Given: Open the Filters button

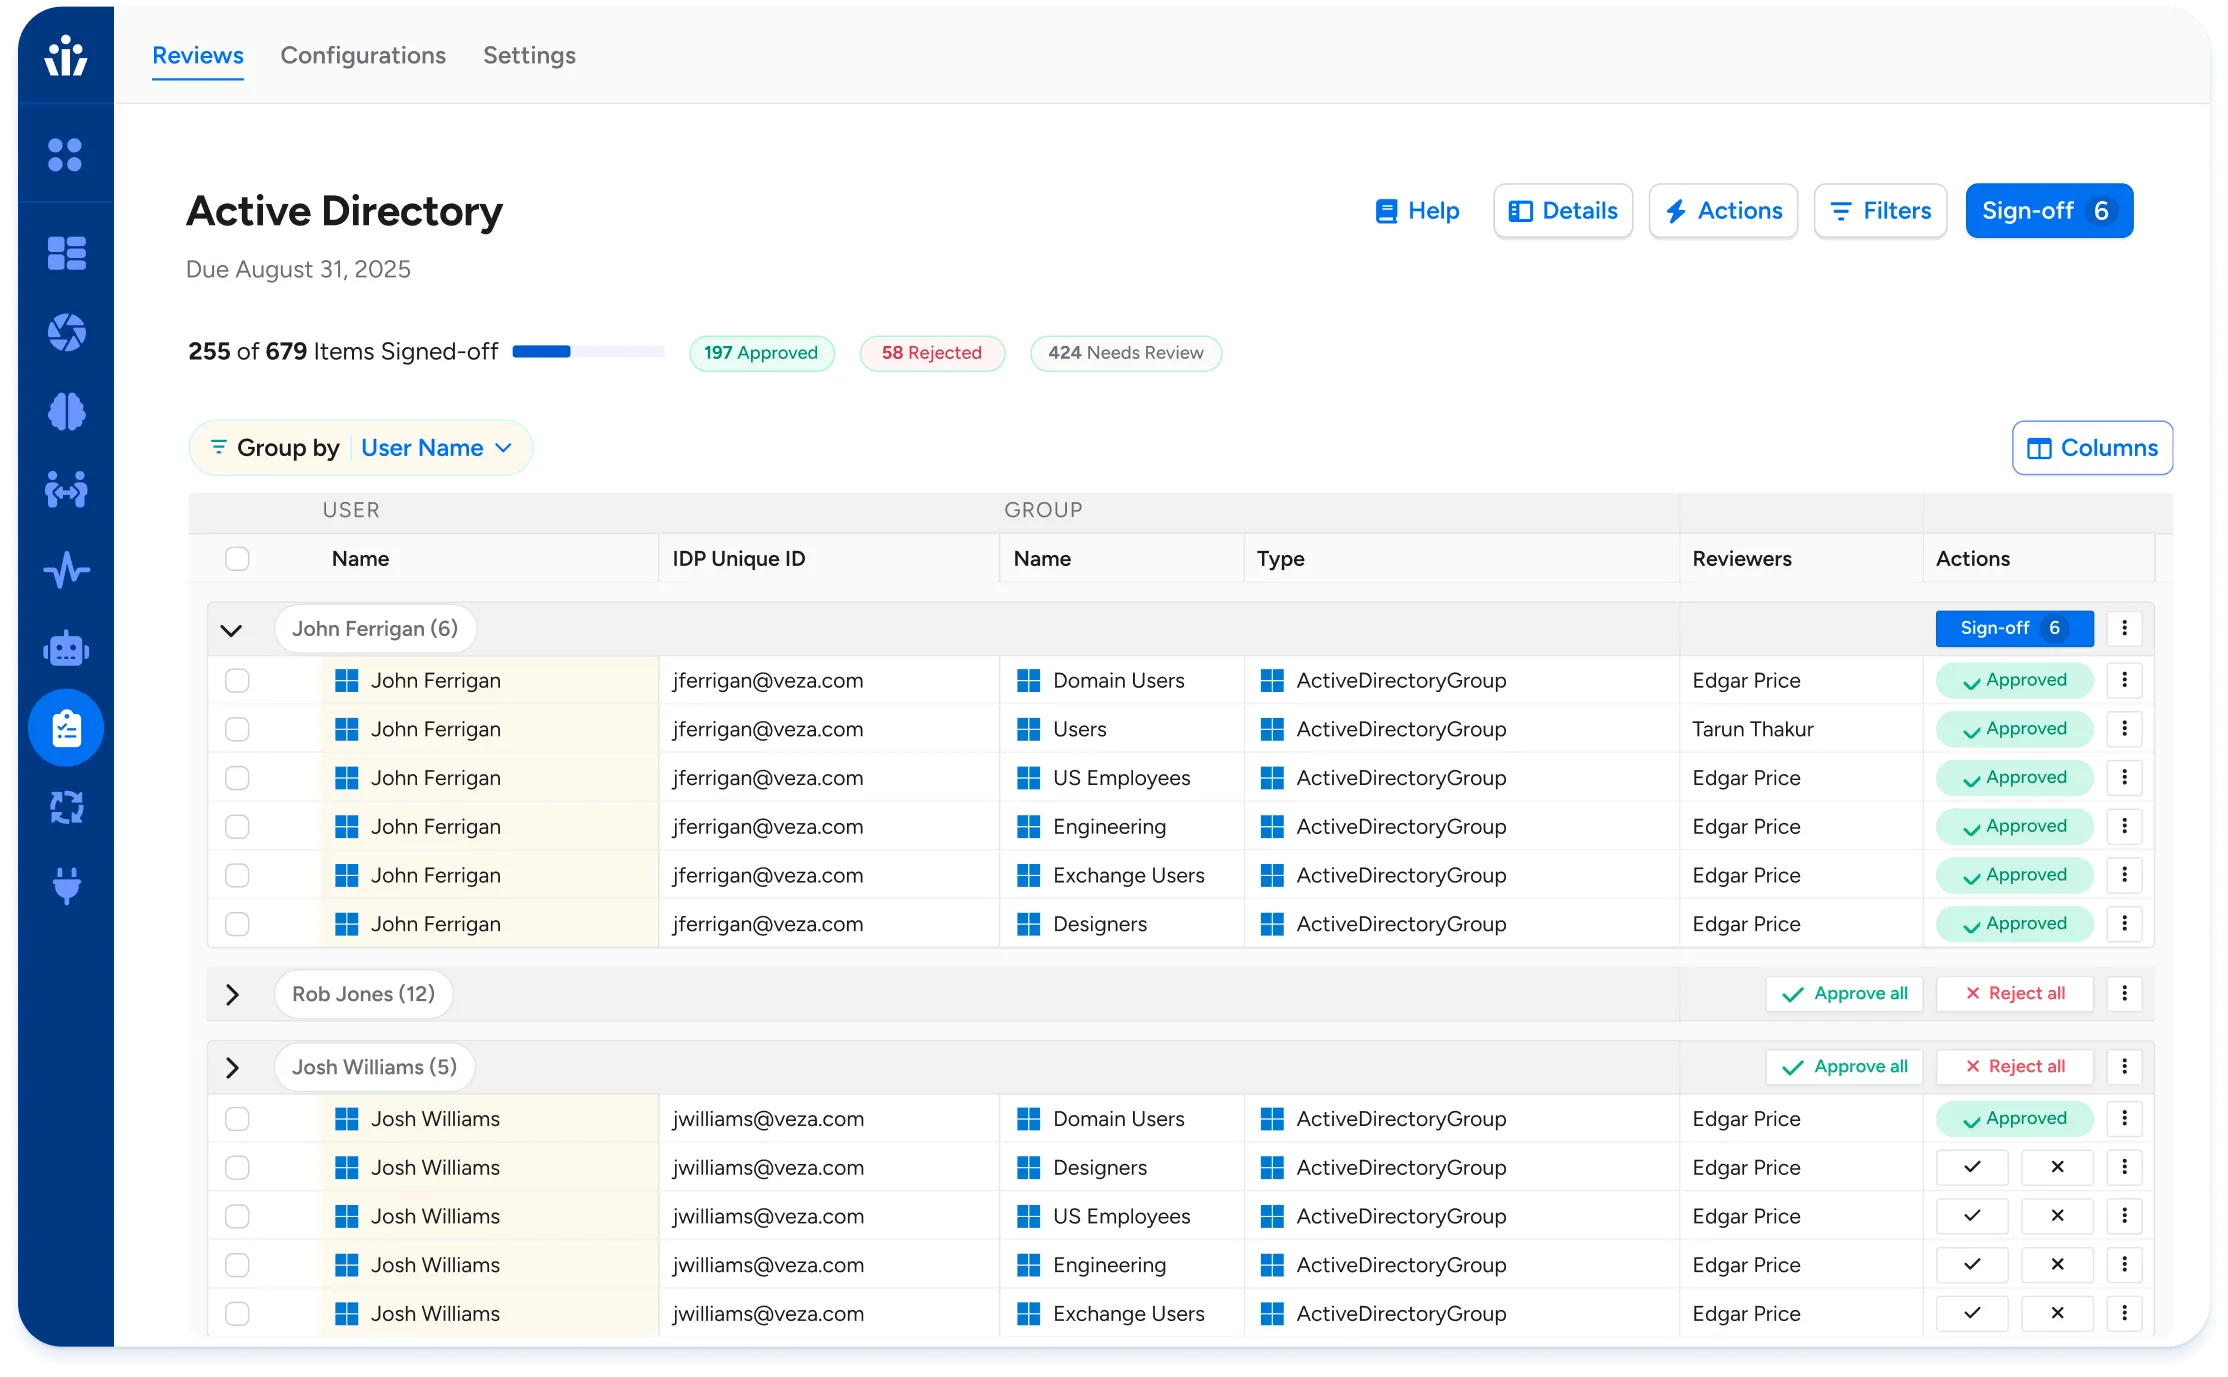Looking at the screenshot, I should pos(1879,211).
